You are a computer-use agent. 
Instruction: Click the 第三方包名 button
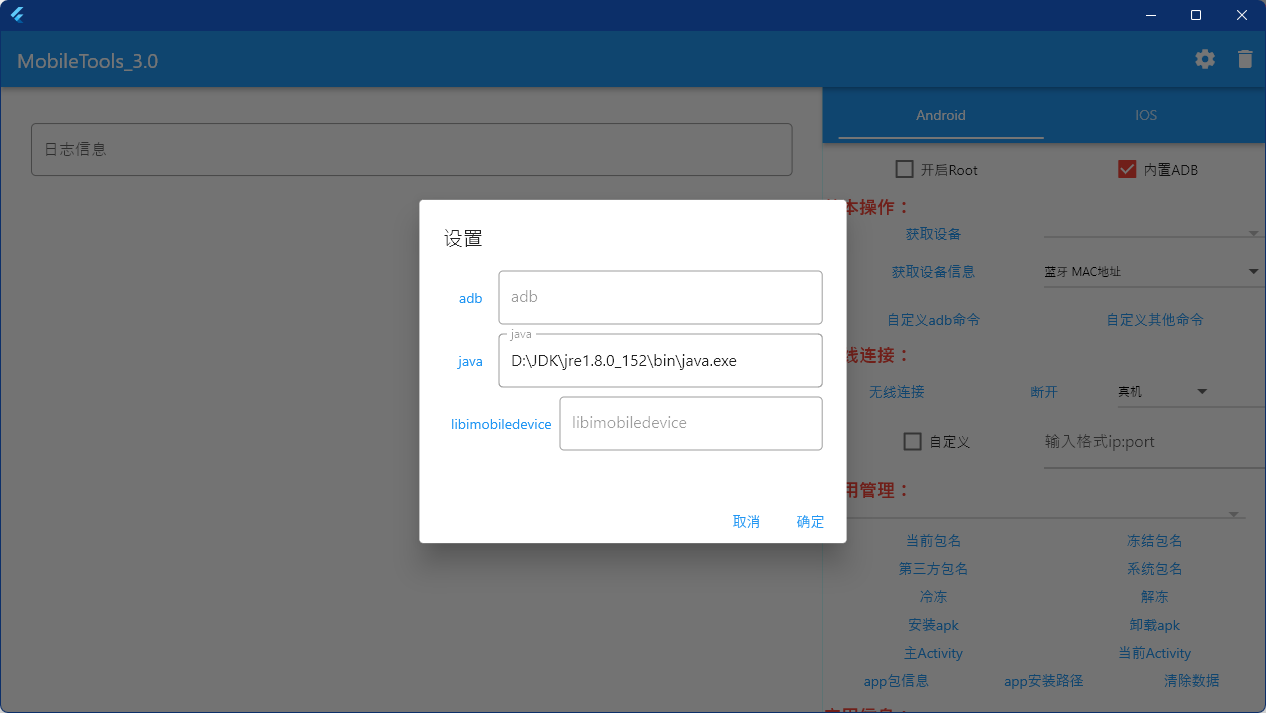click(933, 569)
